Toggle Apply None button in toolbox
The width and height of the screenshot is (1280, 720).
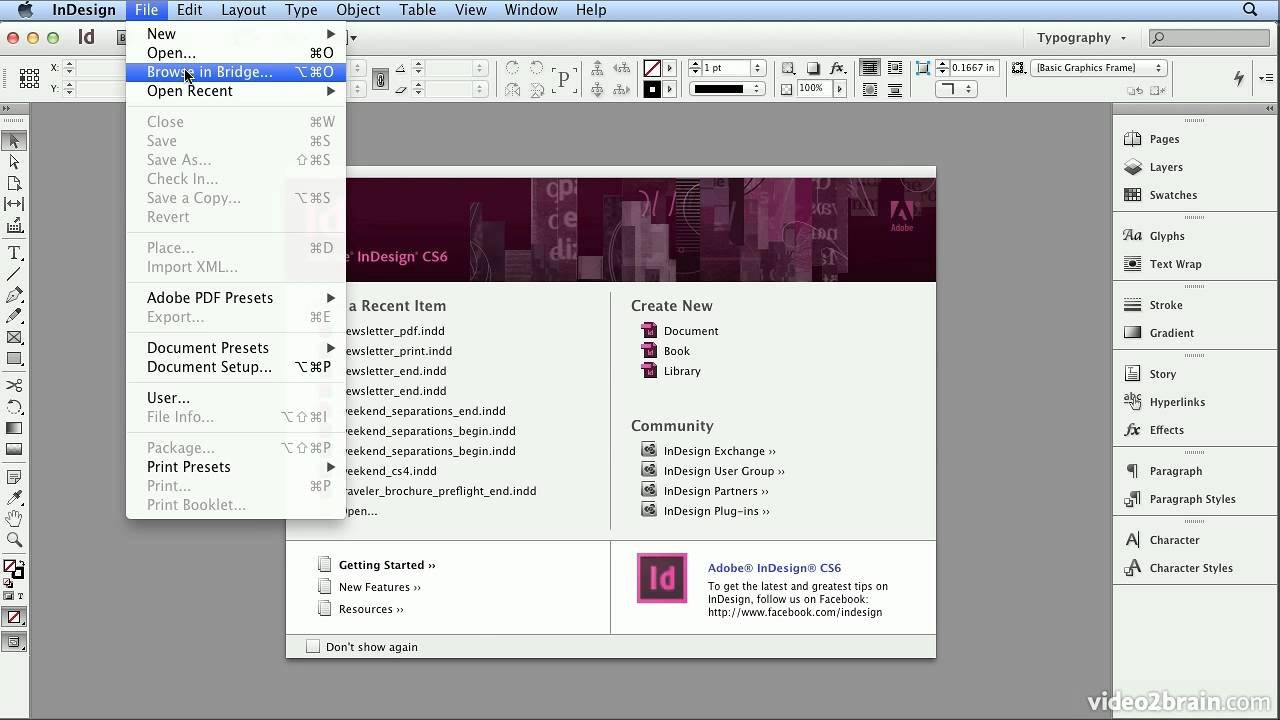(14, 618)
